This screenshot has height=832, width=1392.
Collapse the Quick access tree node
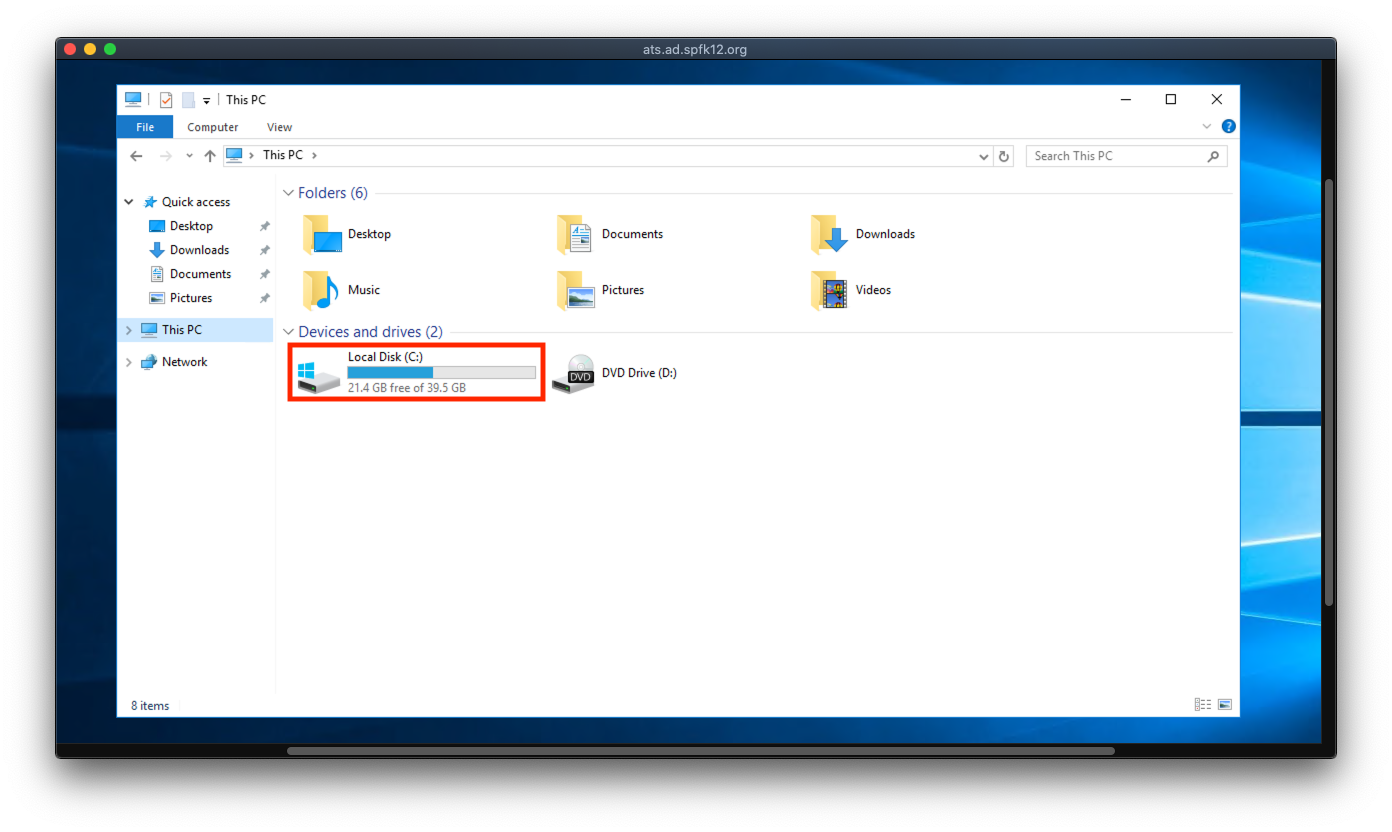coord(129,202)
